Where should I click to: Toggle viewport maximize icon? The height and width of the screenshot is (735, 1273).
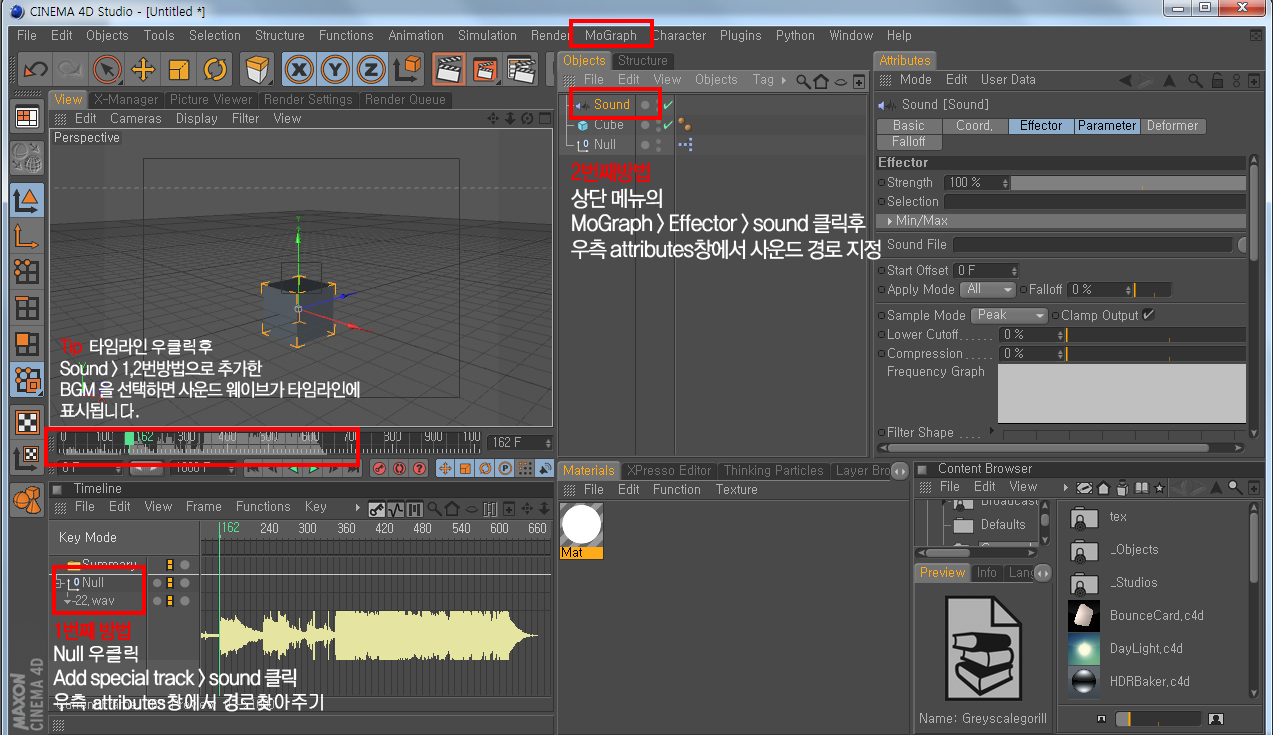pos(545,119)
